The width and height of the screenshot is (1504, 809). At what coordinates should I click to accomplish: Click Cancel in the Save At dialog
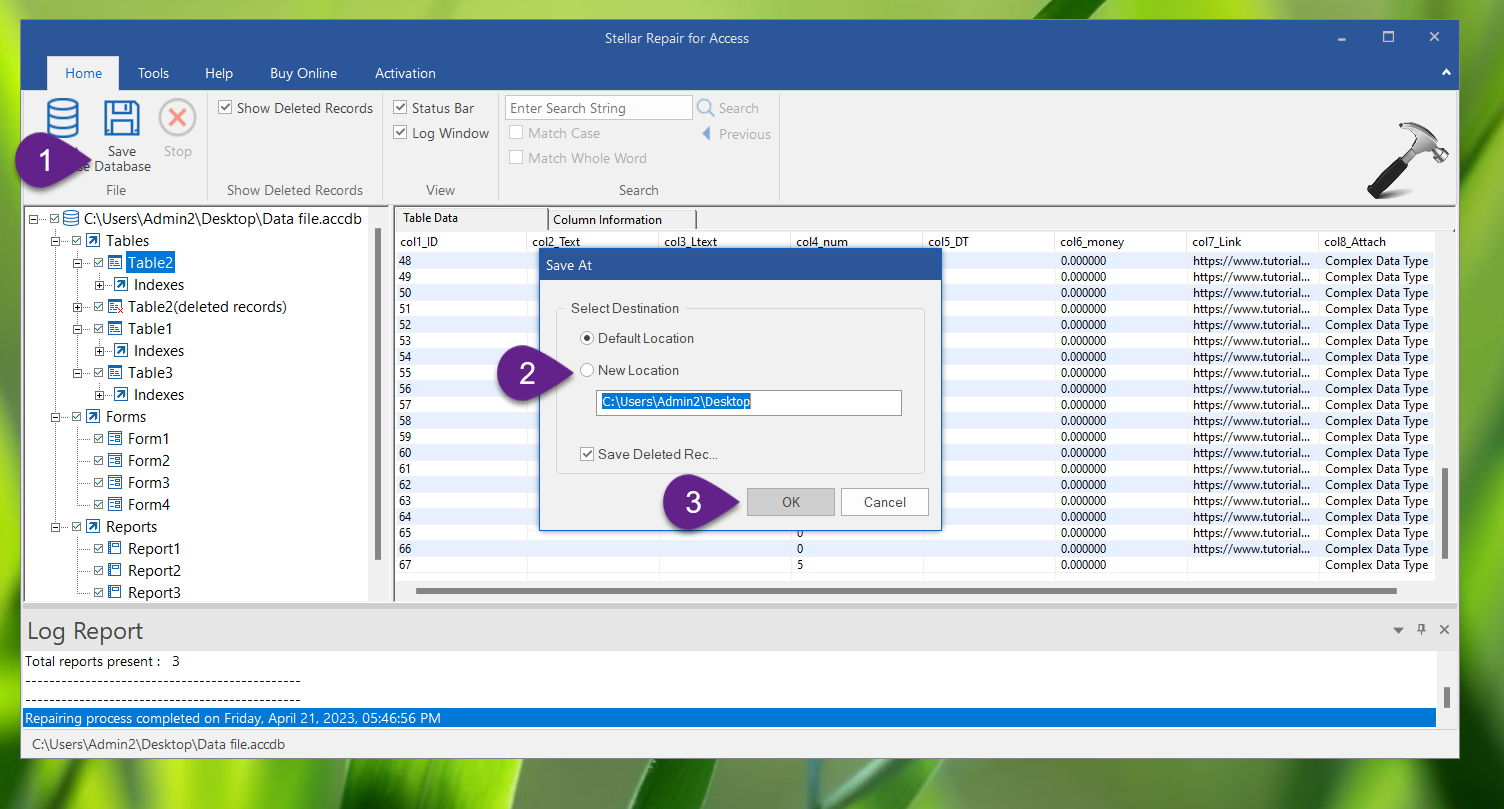[884, 502]
